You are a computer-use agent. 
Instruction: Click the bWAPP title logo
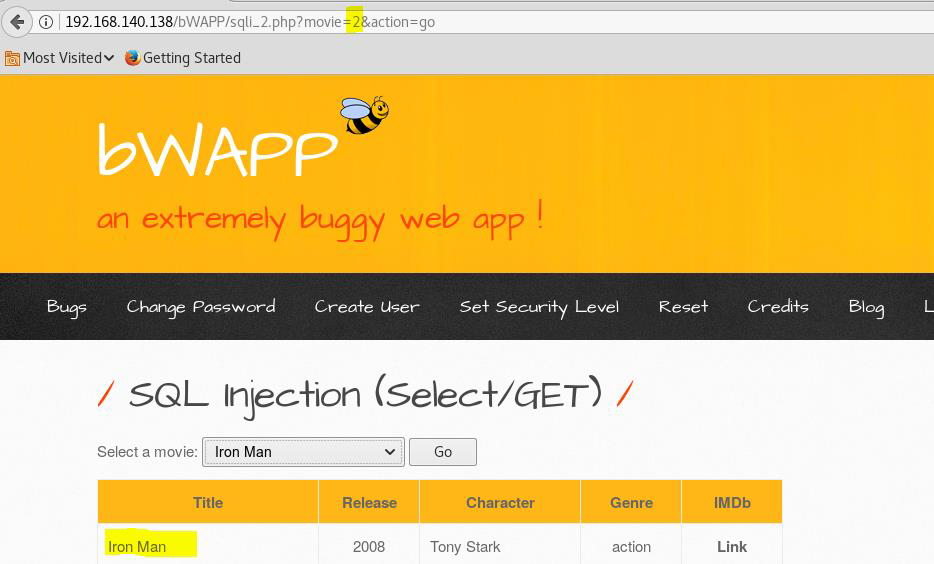point(217,152)
